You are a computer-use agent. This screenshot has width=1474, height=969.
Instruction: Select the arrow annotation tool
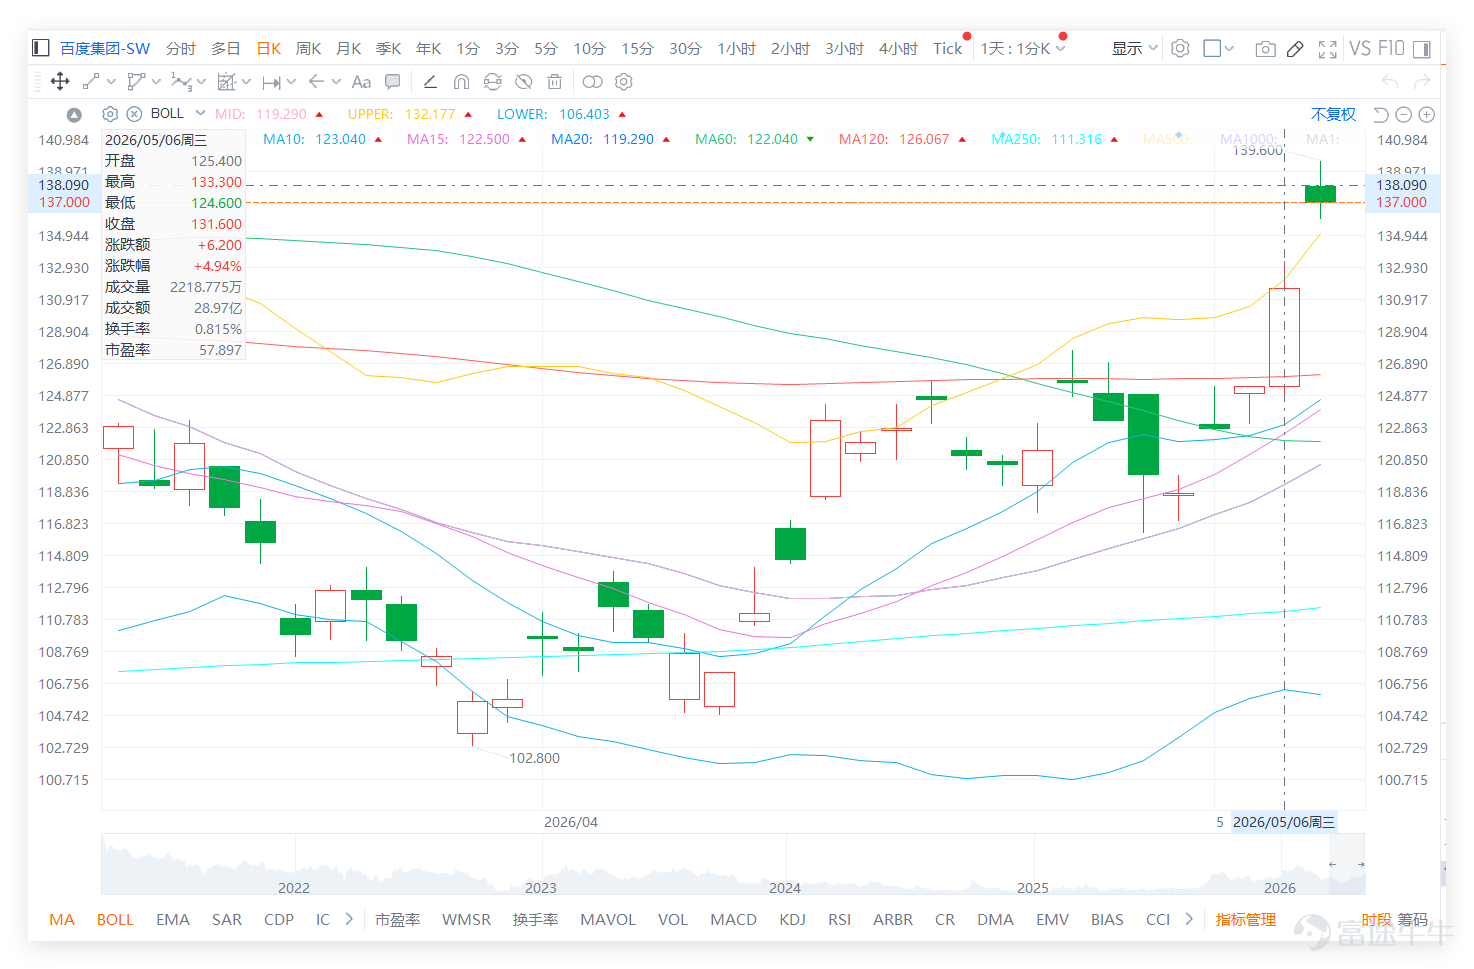pyautogui.click(x=316, y=82)
